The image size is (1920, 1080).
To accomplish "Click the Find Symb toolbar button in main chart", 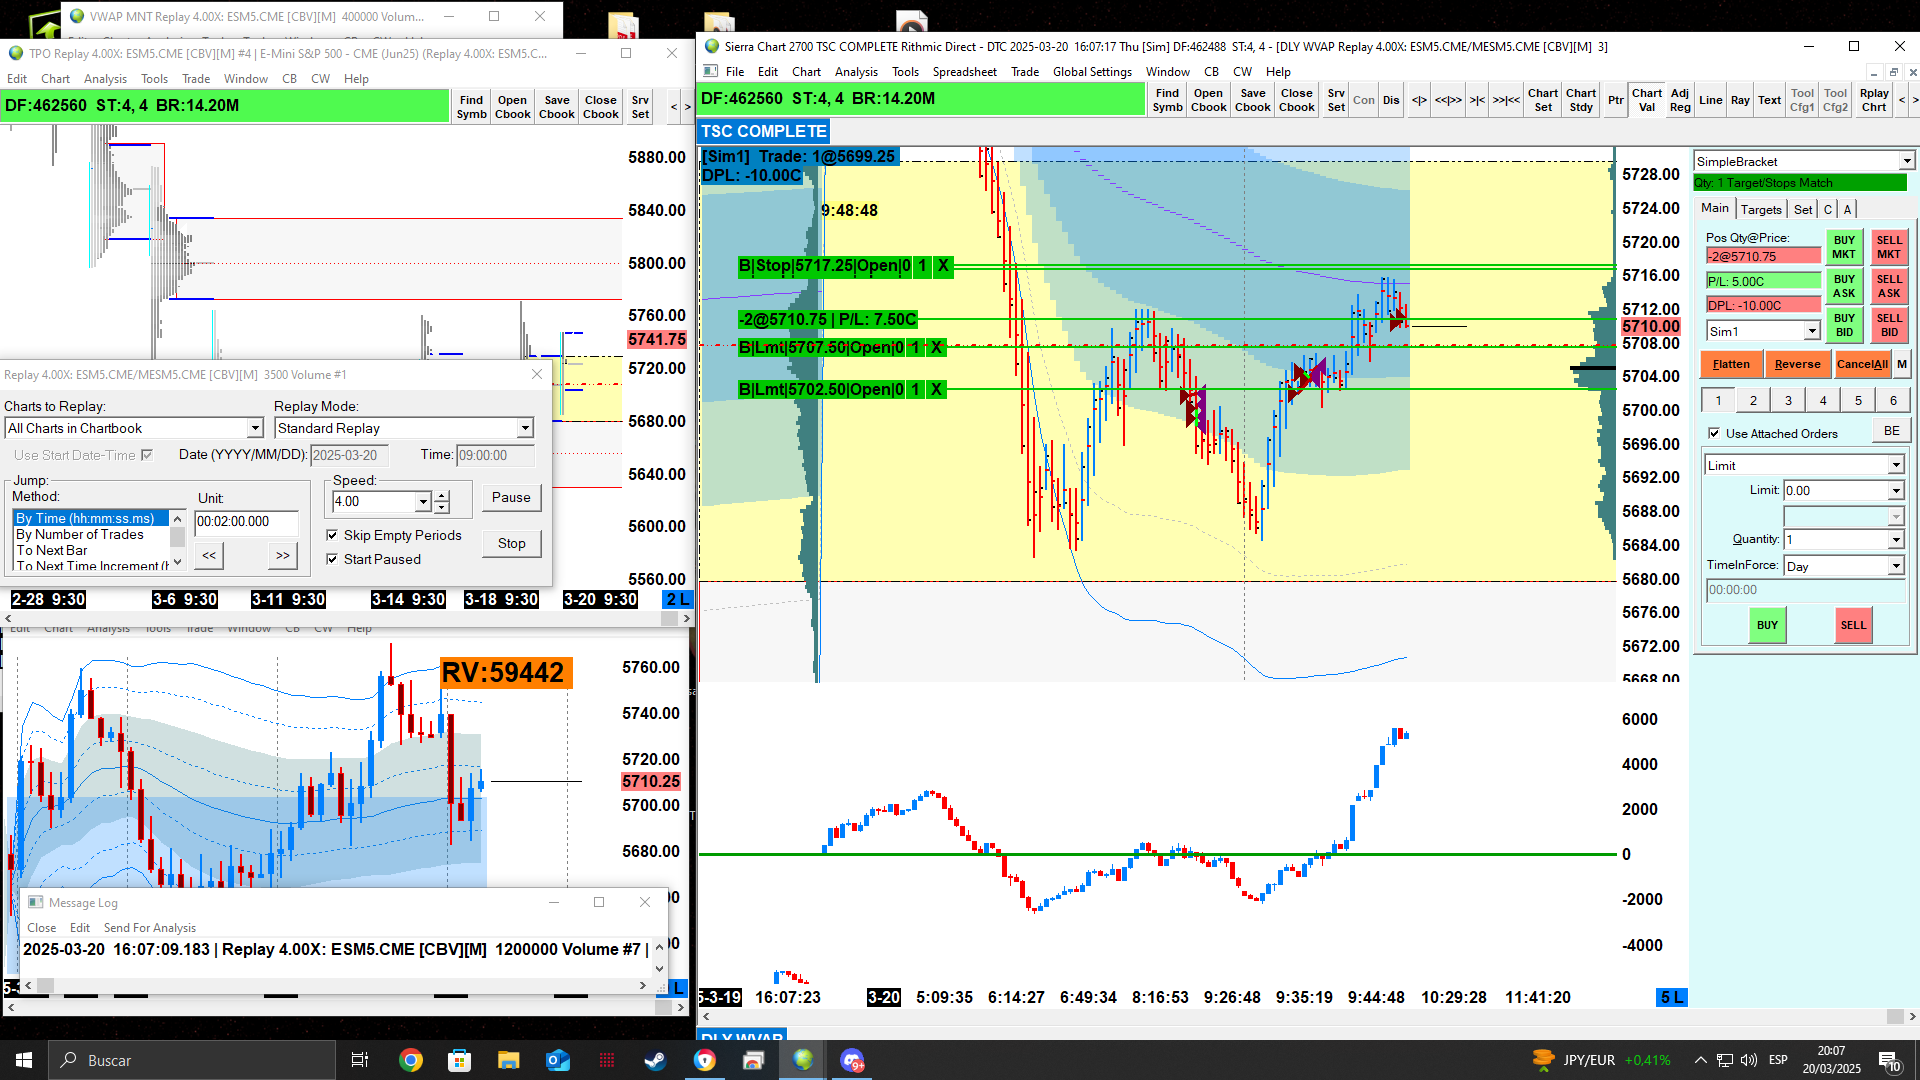I will pos(1167,100).
